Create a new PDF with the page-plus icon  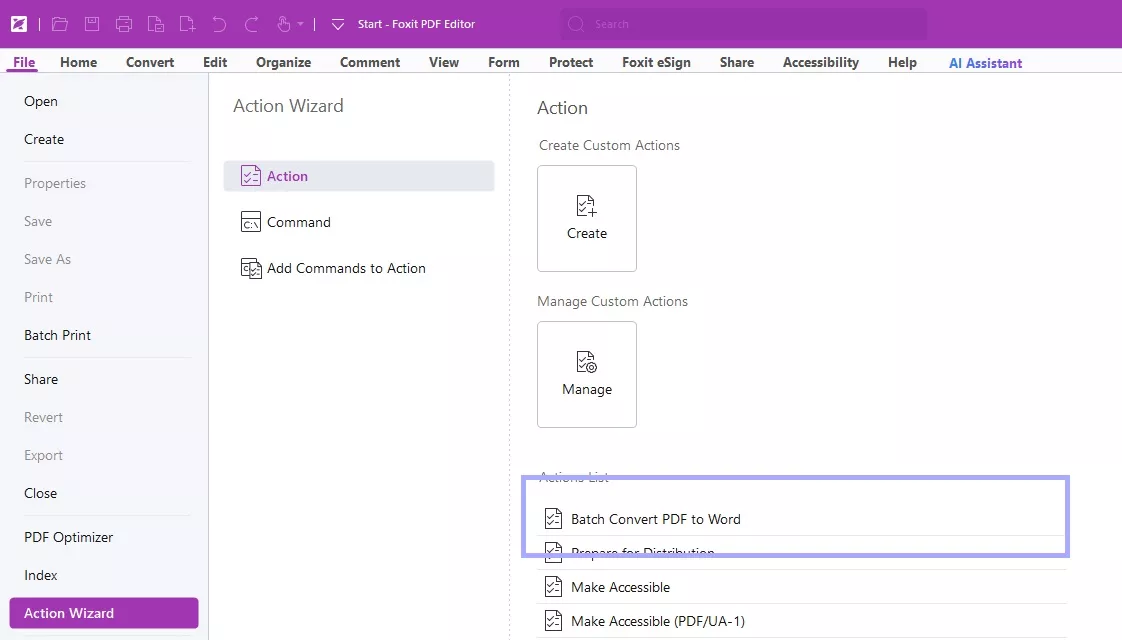[187, 23]
